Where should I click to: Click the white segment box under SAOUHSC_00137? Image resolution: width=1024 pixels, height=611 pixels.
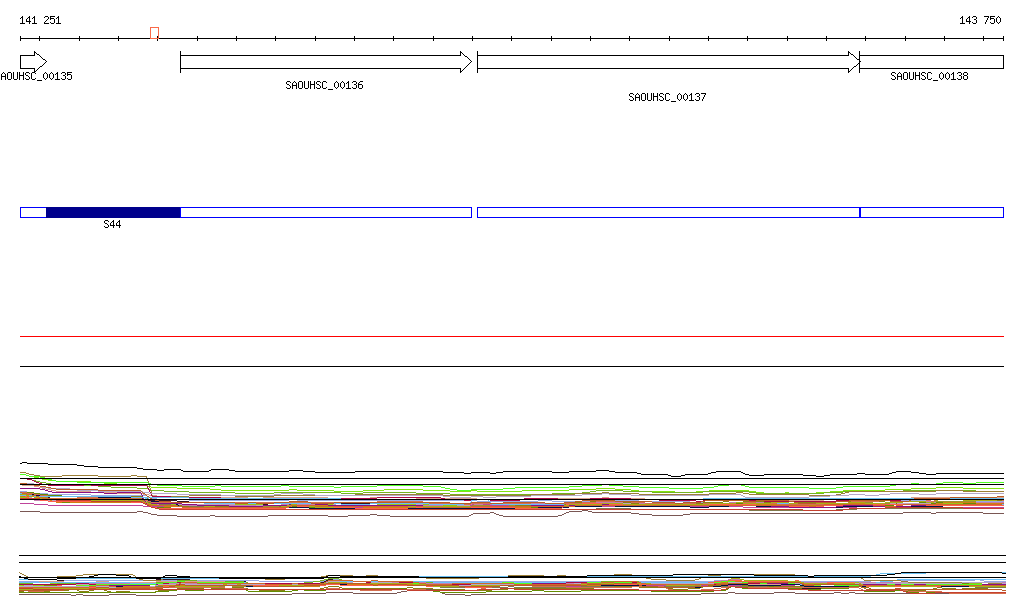(667, 212)
